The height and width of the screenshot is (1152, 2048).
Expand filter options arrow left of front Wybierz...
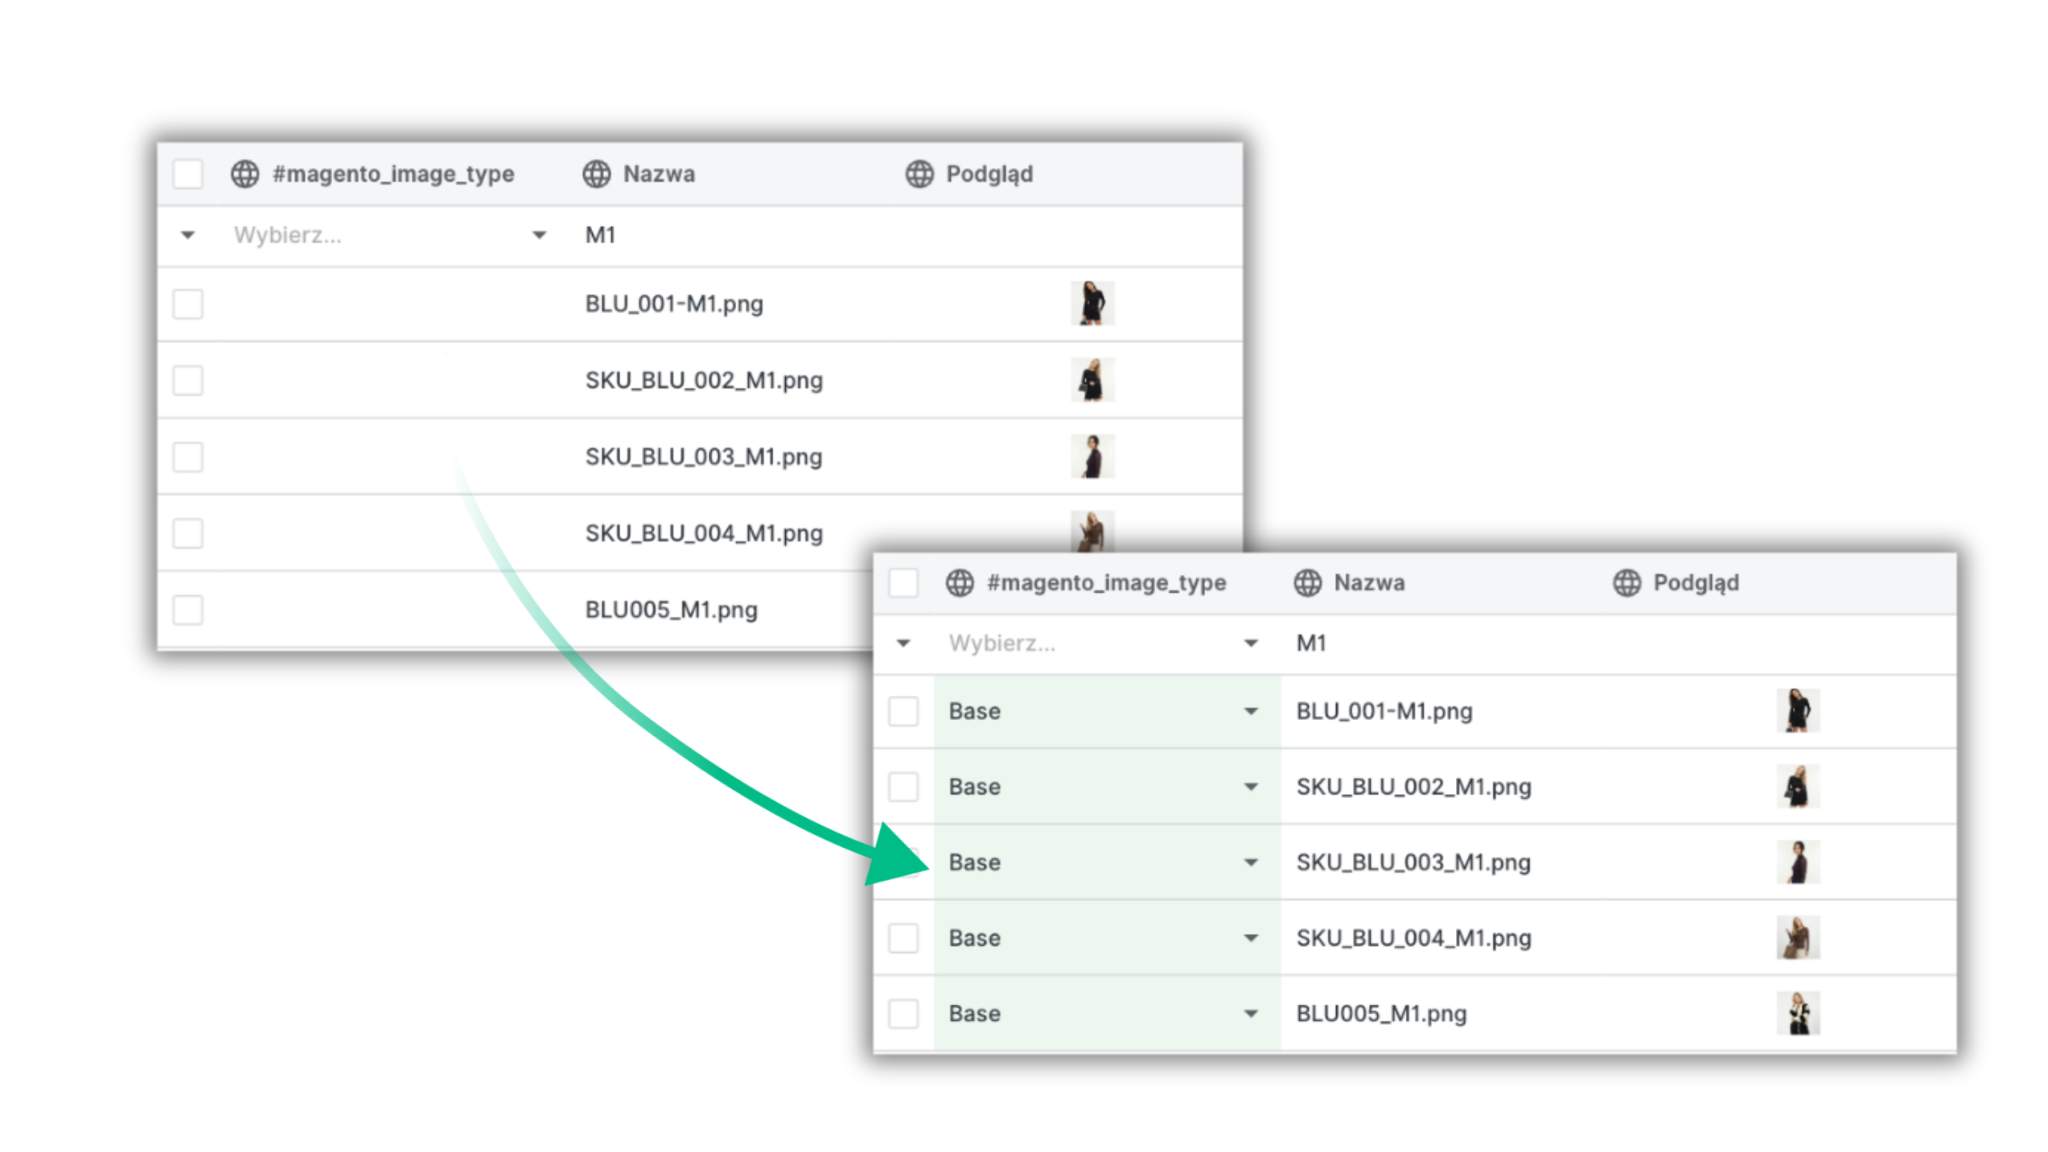[x=903, y=643]
